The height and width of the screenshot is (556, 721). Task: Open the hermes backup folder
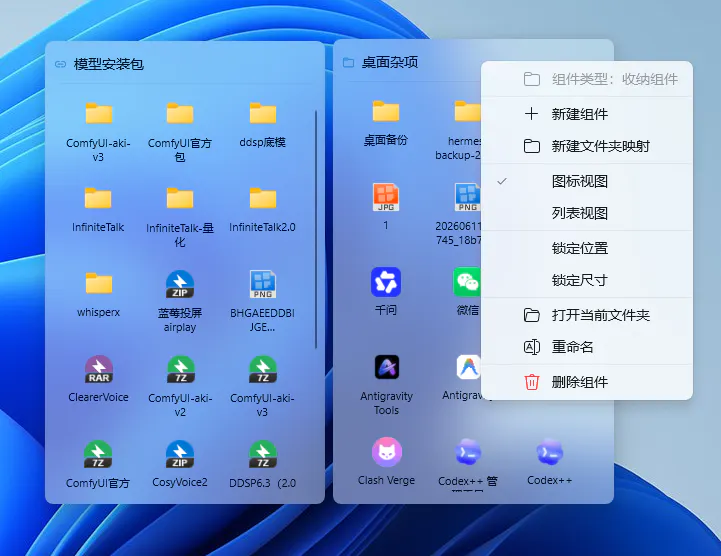tap(468, 111)
